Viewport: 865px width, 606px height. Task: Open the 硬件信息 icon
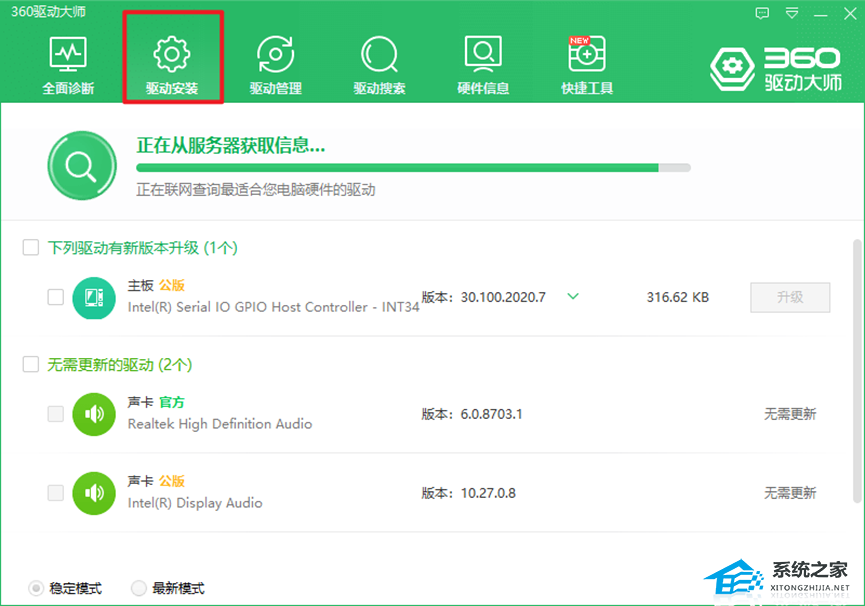tap(483, 55)
